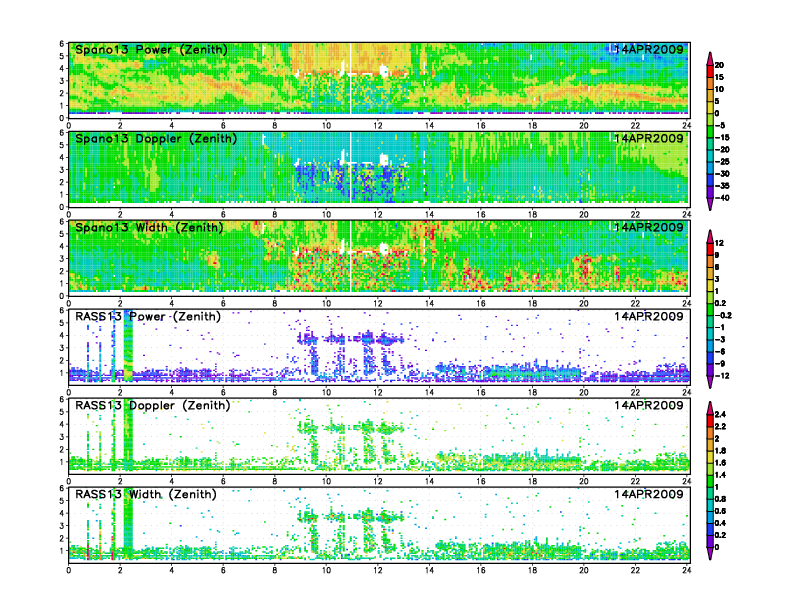This screenshot has width=792, height=612.
Task: Click the 'RASS13 Width (Zenith)' panel title
Action: (146, 494)
